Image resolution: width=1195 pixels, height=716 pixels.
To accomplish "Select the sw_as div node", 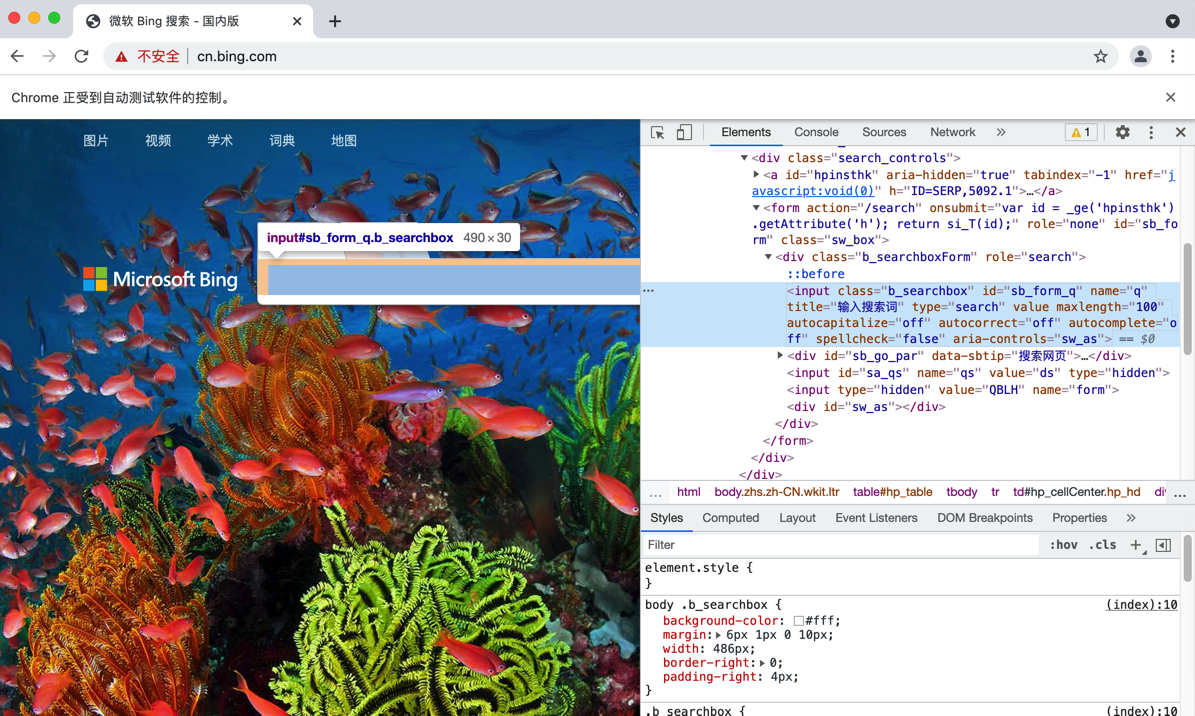I will pyautogui.click(x=866, y=407).
